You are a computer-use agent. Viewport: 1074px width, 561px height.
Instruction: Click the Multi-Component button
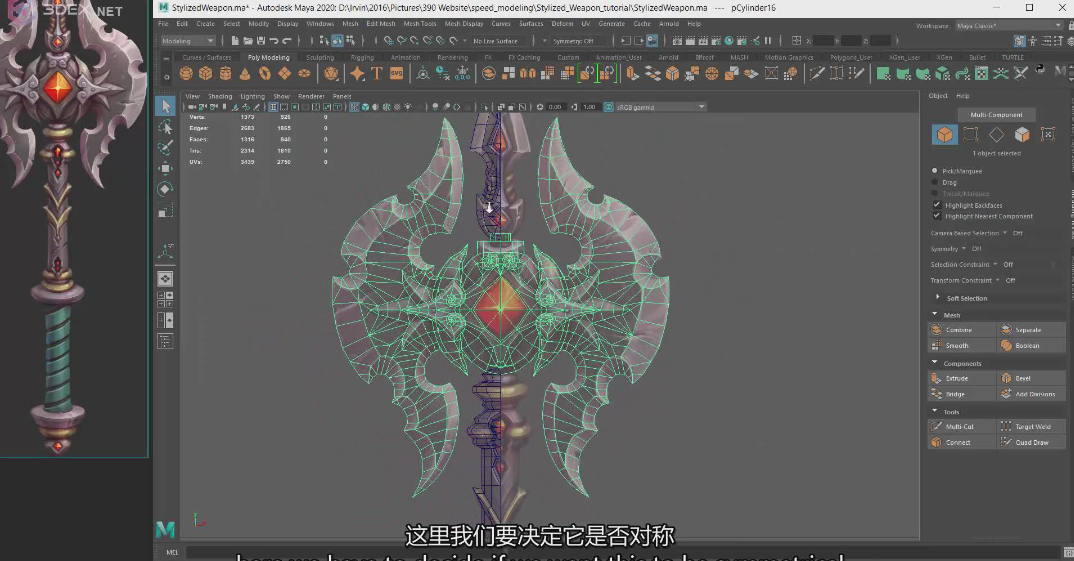[x=996, y=114]
